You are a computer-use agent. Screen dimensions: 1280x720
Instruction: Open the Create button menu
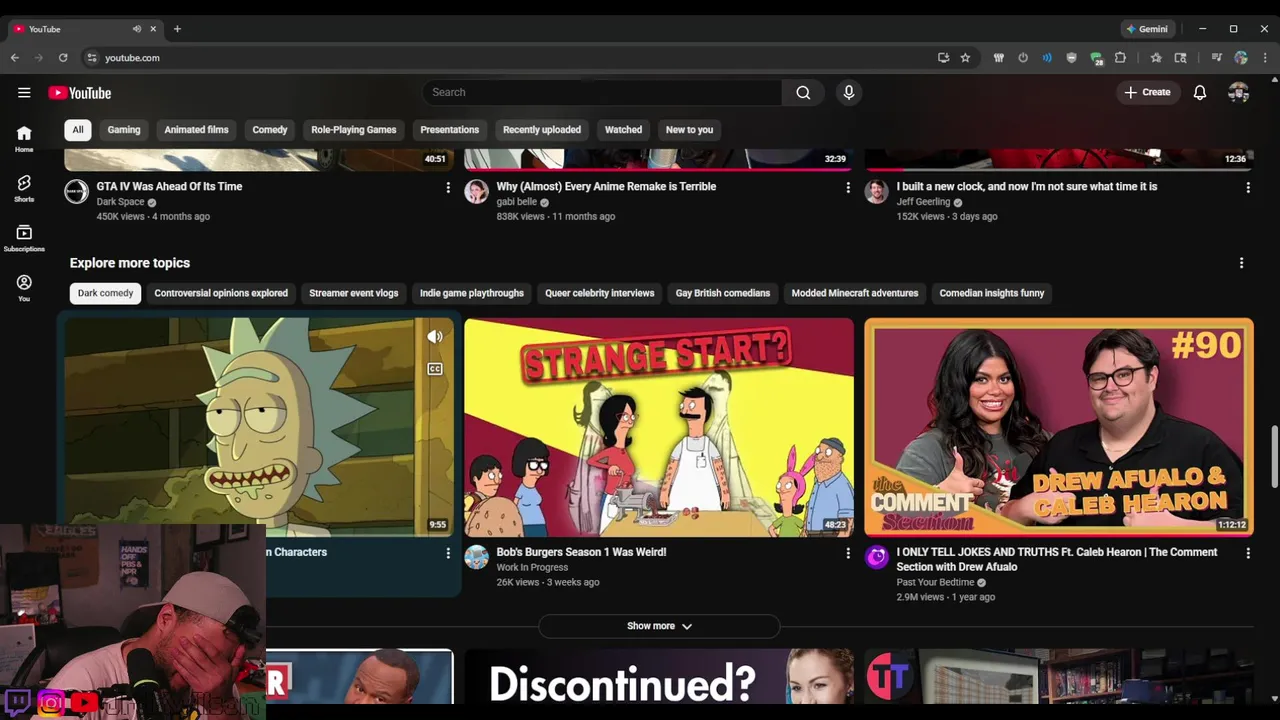1147,92
